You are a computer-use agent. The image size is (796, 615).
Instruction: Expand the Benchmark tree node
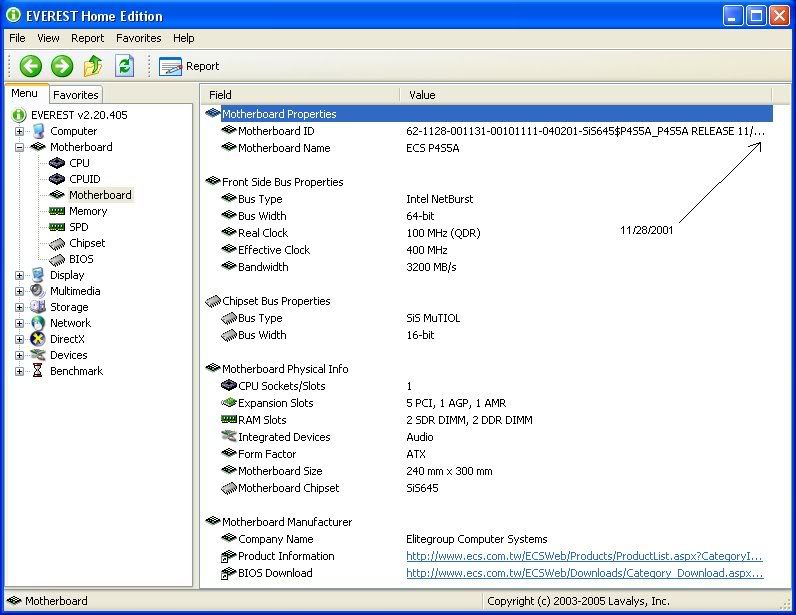[x=19, y=371]
